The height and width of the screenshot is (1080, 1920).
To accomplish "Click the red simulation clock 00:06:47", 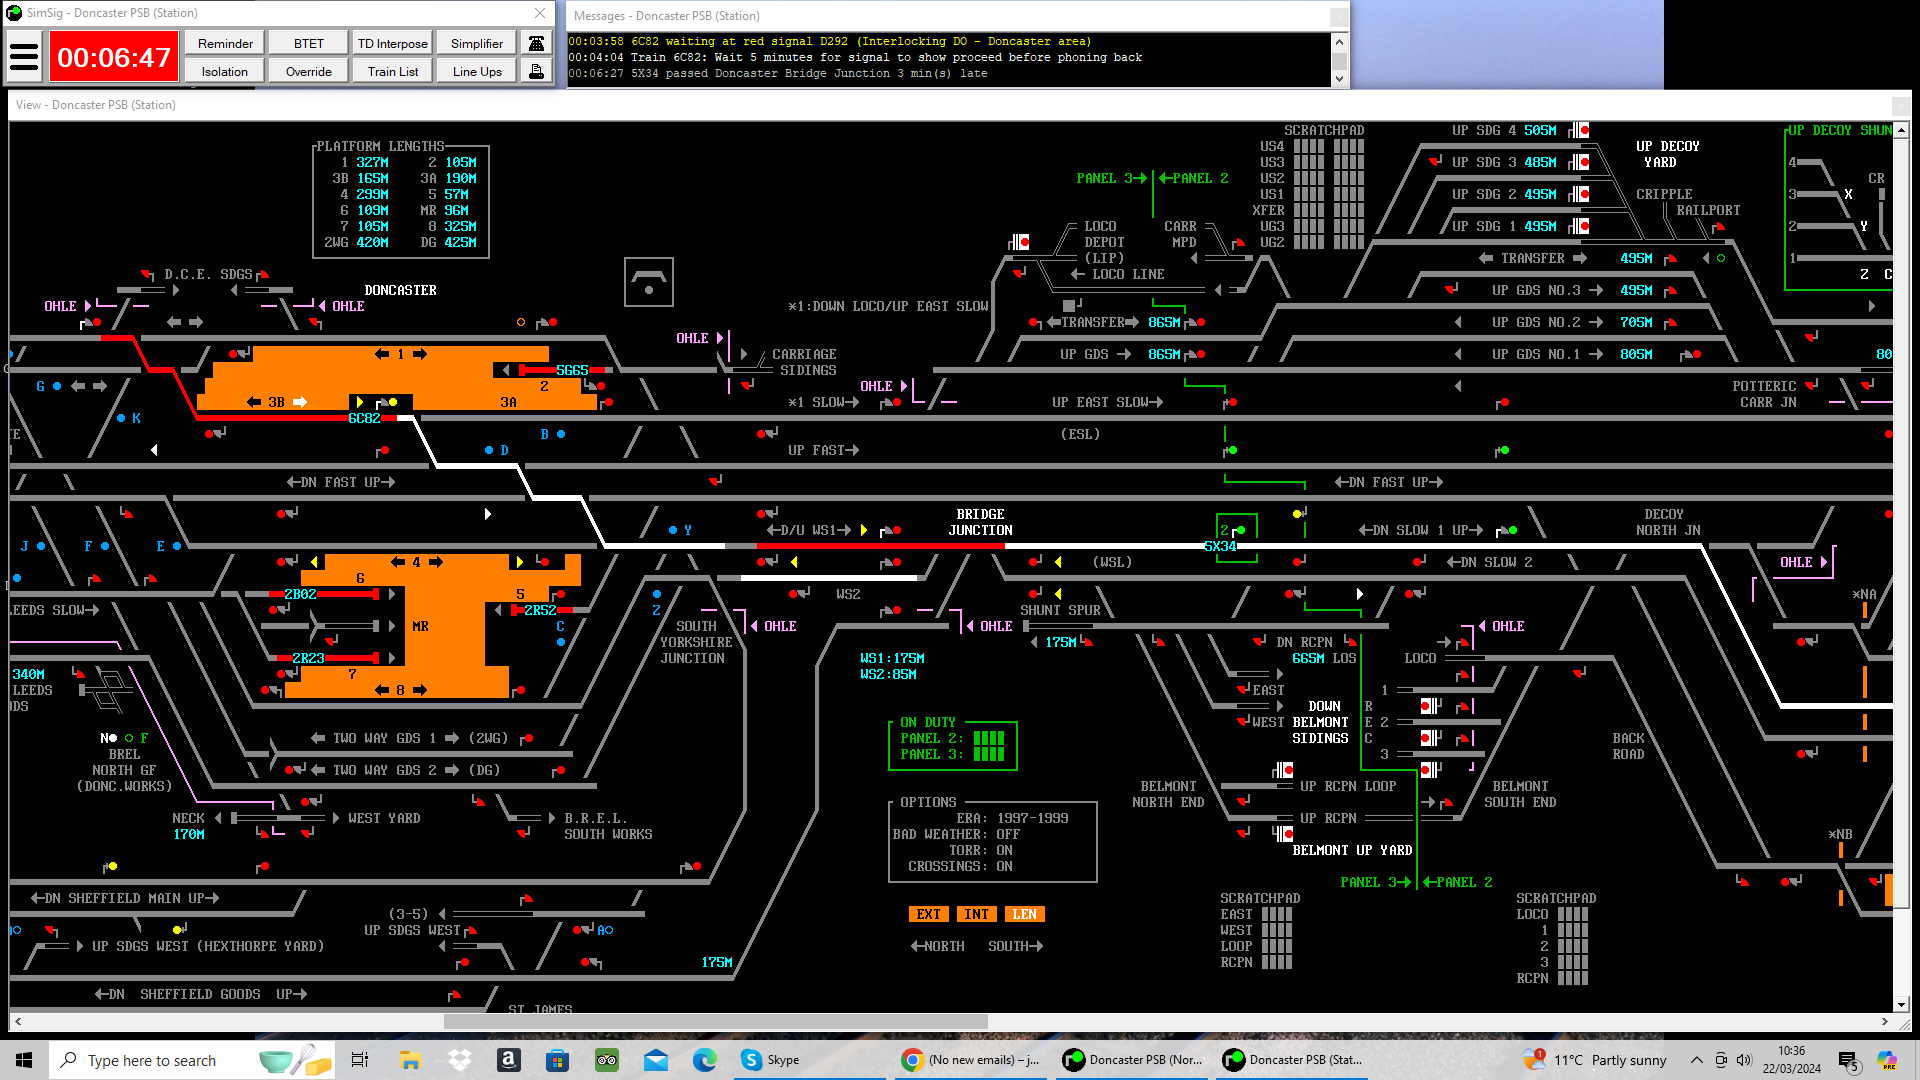I will point(114,57).
